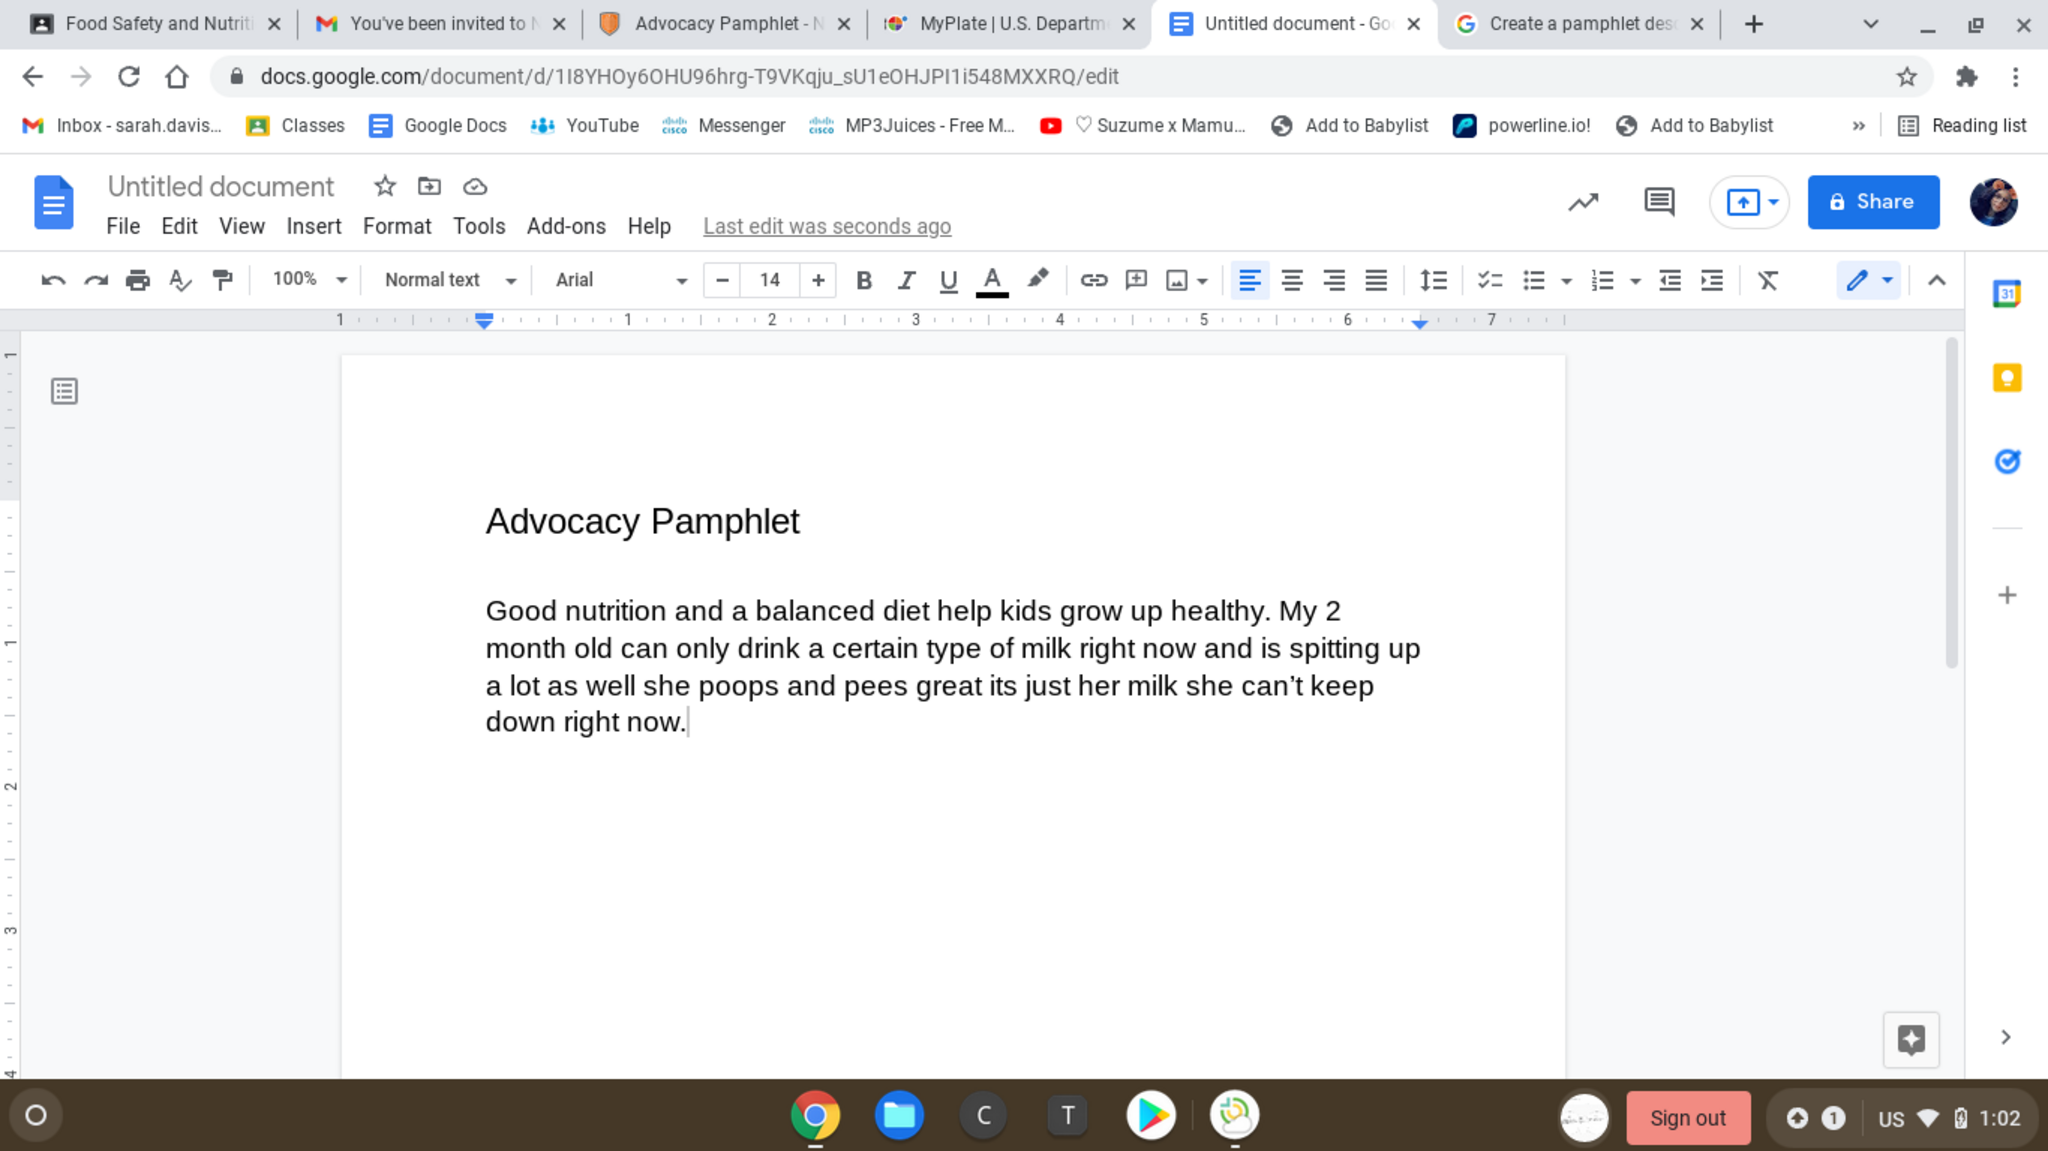Click the blue Share button

pyautogui.click(x=1872, y=202)
